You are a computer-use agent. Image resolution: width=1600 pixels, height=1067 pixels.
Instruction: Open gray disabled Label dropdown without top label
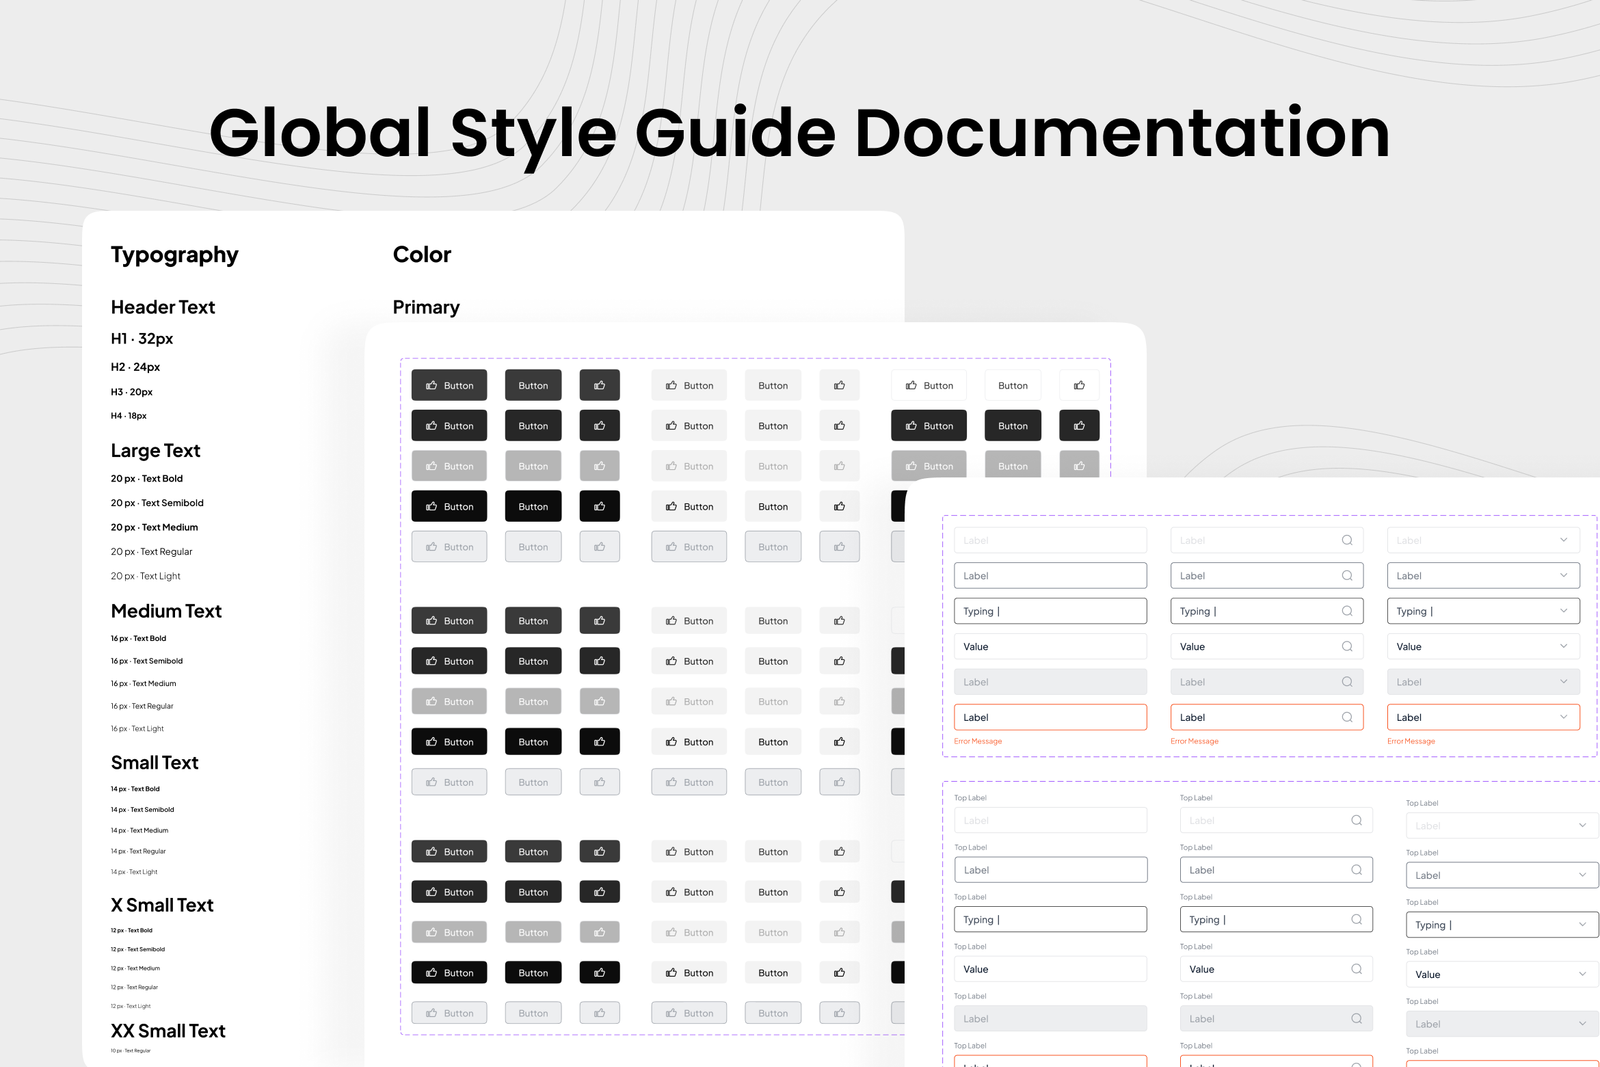pyautogui.click(x=1483, y=682)
